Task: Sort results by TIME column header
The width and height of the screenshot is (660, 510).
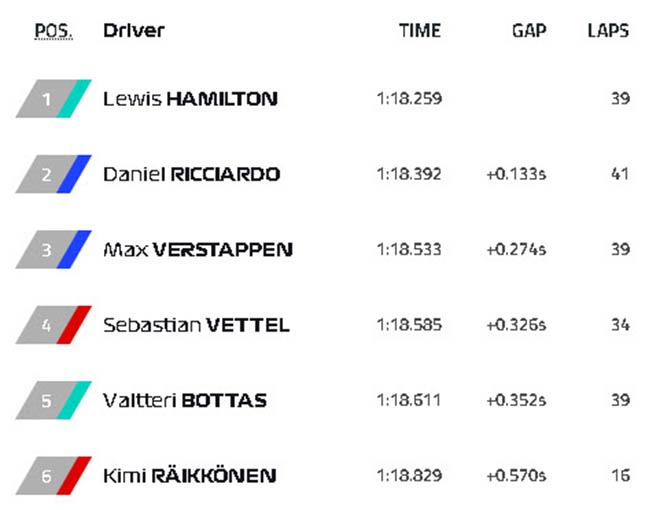Action: [420, 31]
